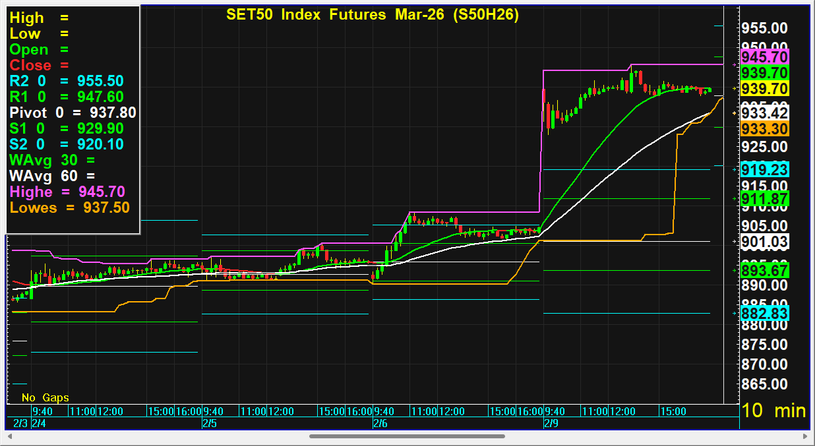Click the yellow 939.70 price marker
The height and width of the screenshot is (446, 815).
pos(765,88)
